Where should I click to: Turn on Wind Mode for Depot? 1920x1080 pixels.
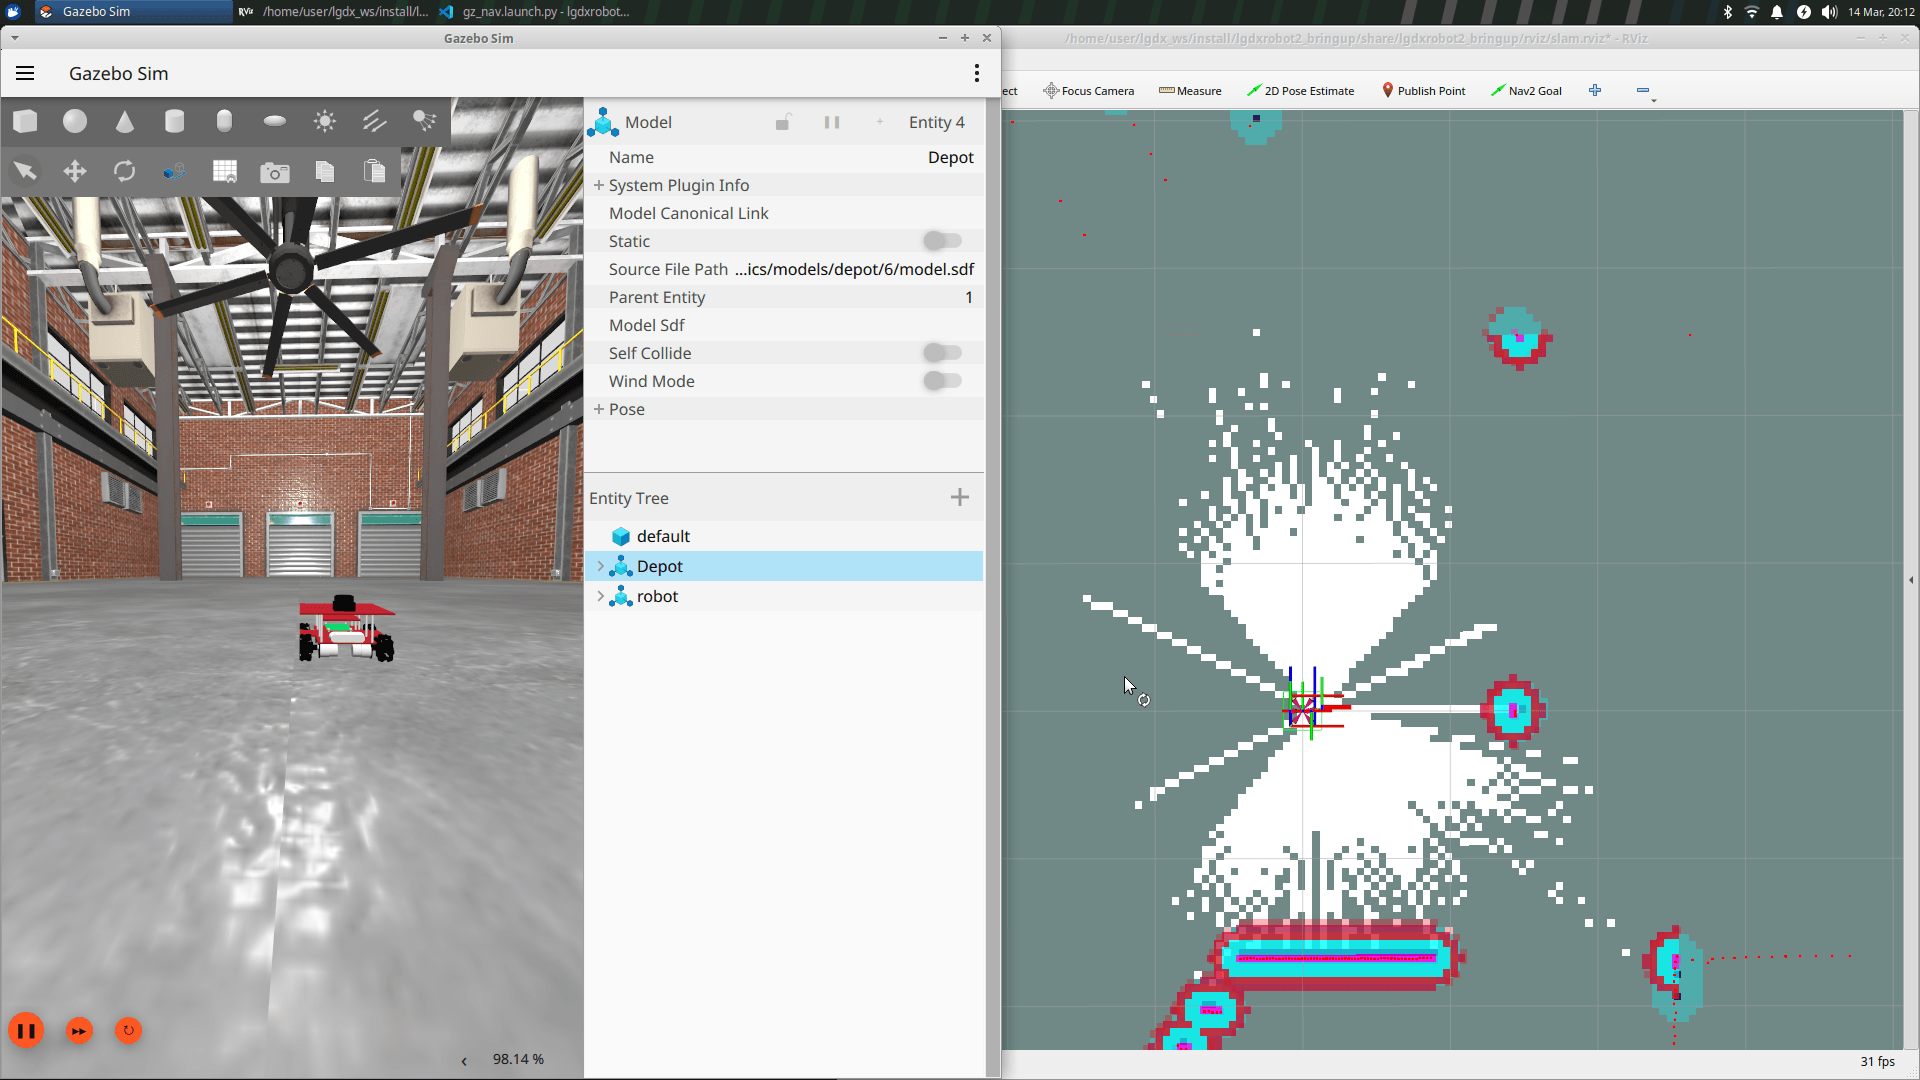point(941,380)
